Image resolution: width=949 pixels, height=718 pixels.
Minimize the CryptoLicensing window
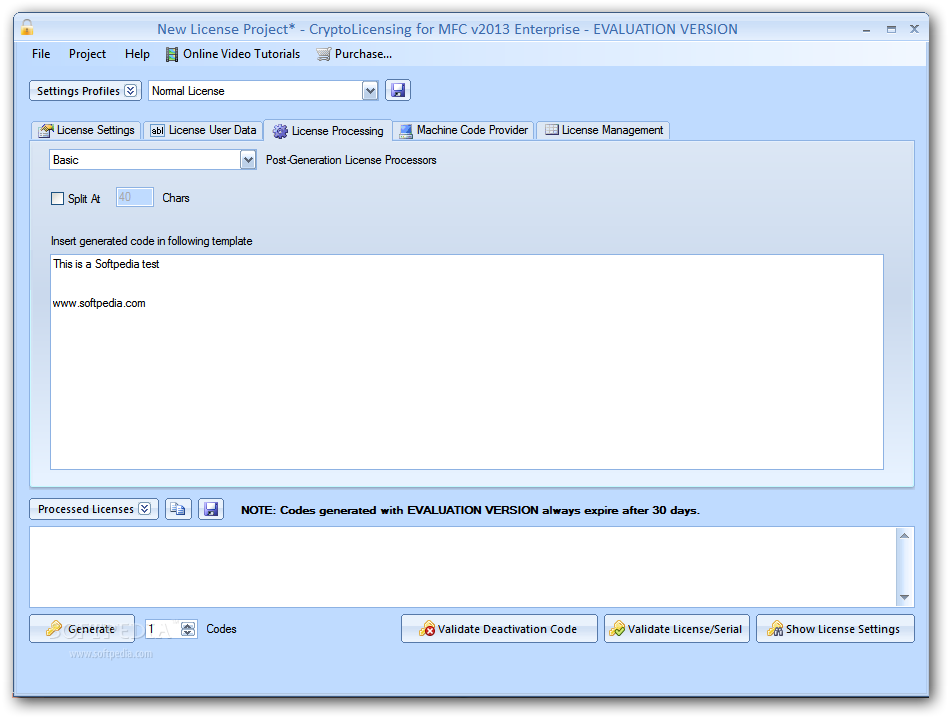pos(867,29)
